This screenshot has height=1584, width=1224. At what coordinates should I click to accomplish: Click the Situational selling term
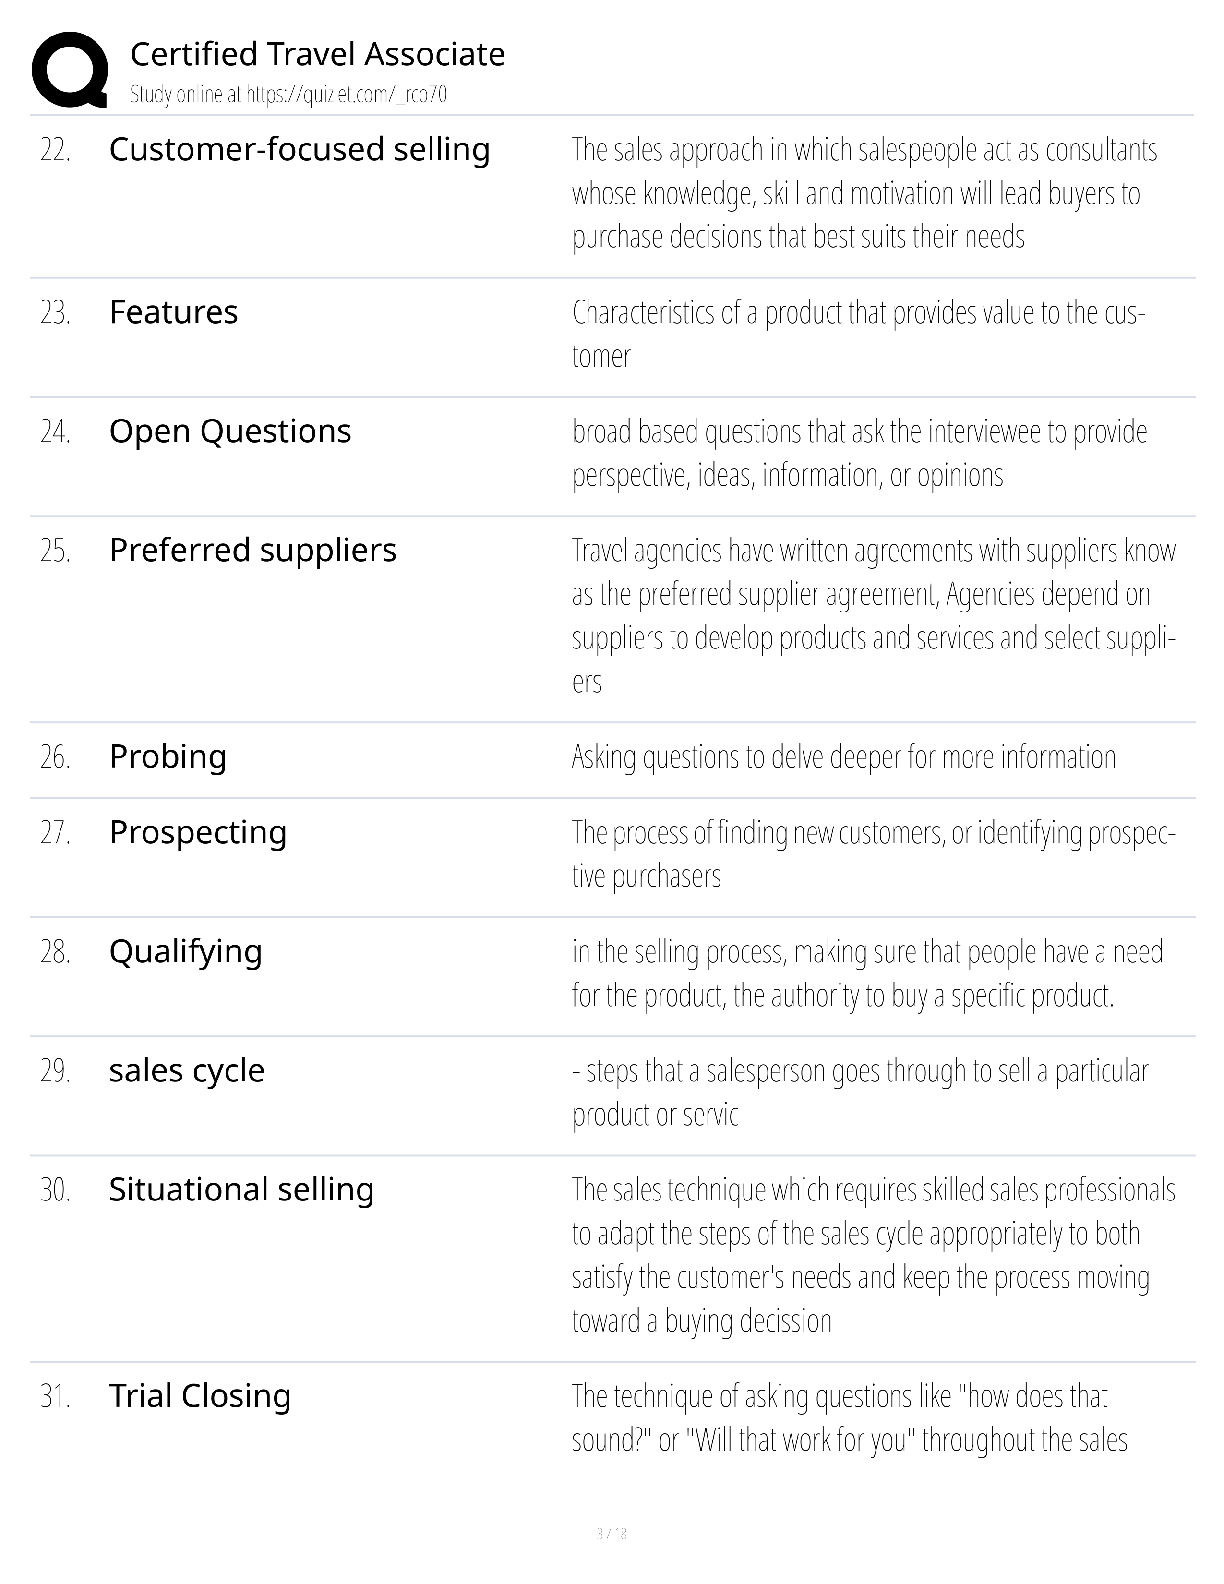[240, 1189]
